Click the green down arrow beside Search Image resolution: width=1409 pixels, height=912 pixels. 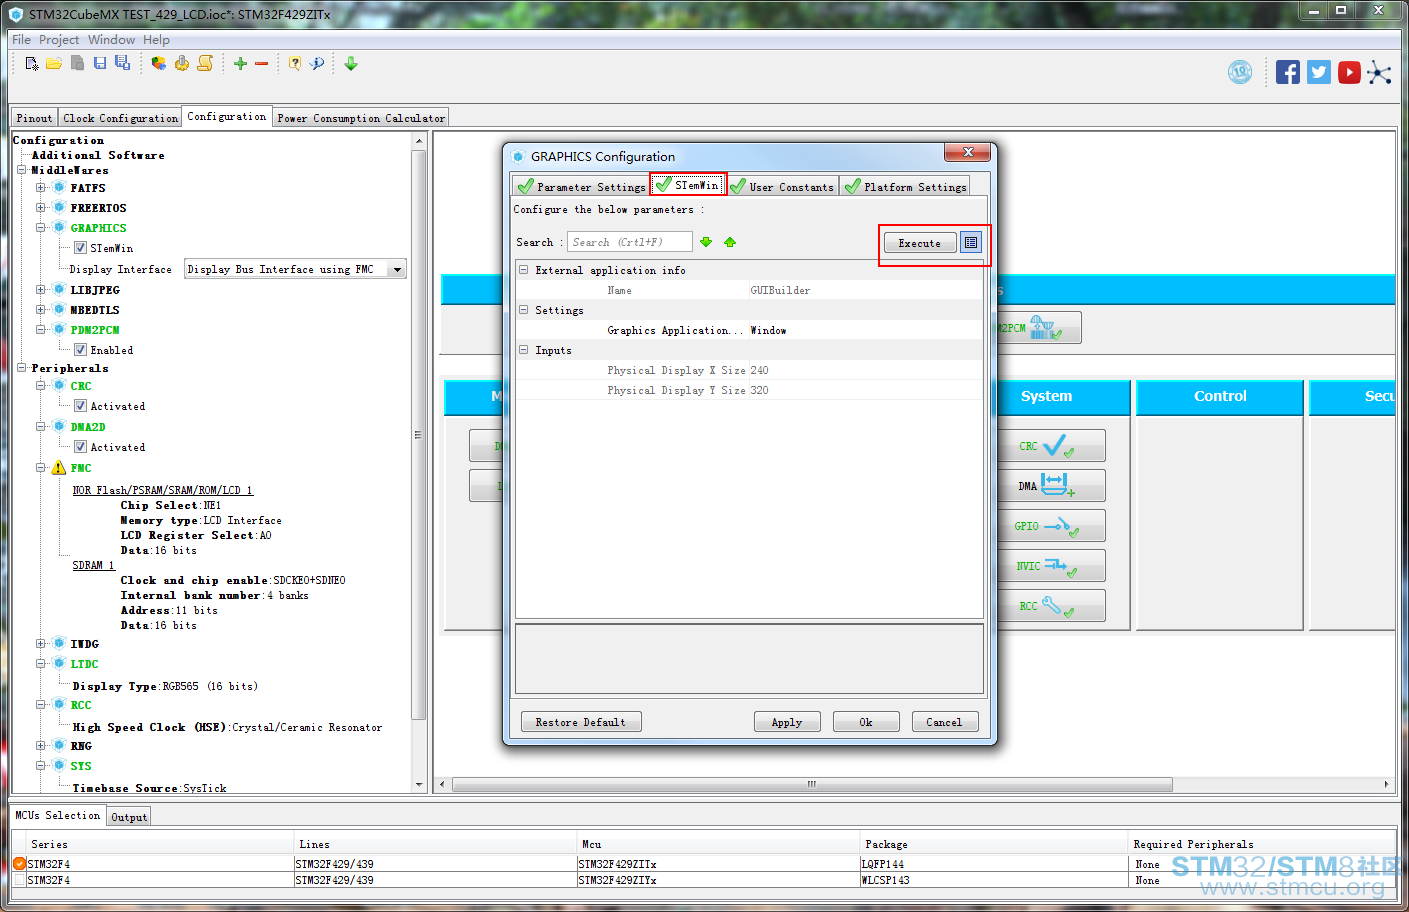706,242
